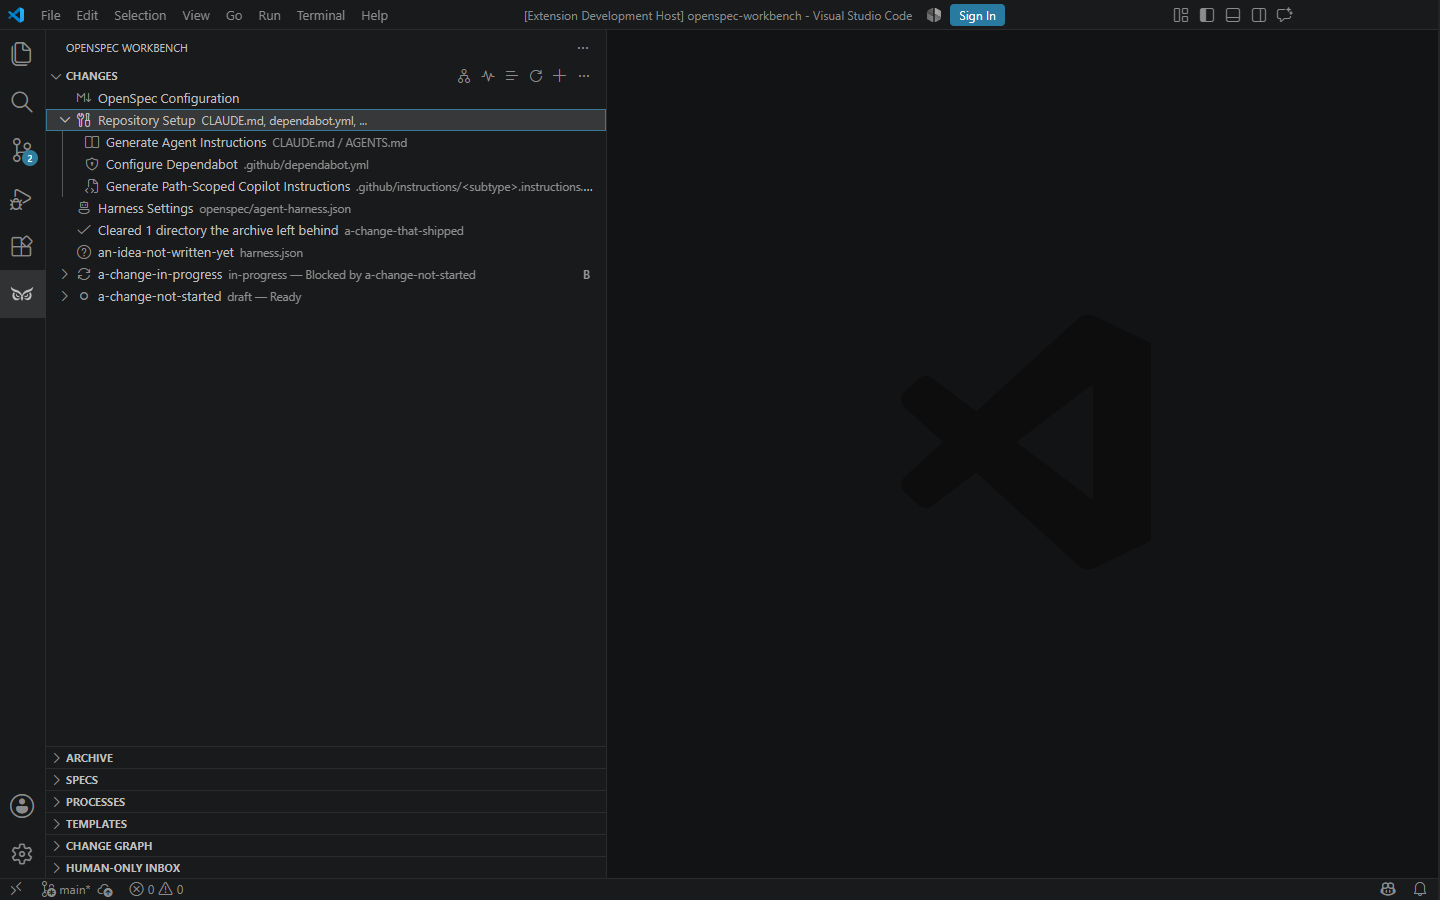Viewport: 1440px width, 900px height.
Task: Expand a-change-in-progress item
Action: 65,274
